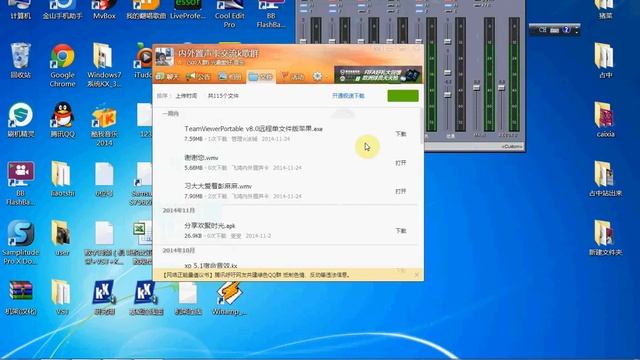Viewport: 640px width, 360px height.
Task: Open the Recycle Bin (回收站) icon
Action: click(20, 60)
